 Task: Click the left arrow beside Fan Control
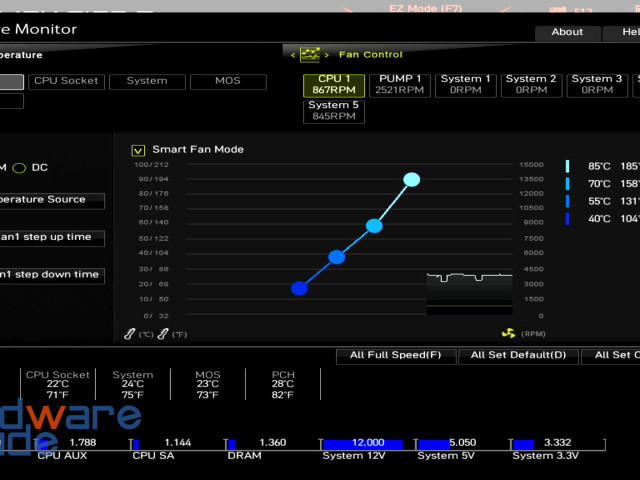pos(293,55)
